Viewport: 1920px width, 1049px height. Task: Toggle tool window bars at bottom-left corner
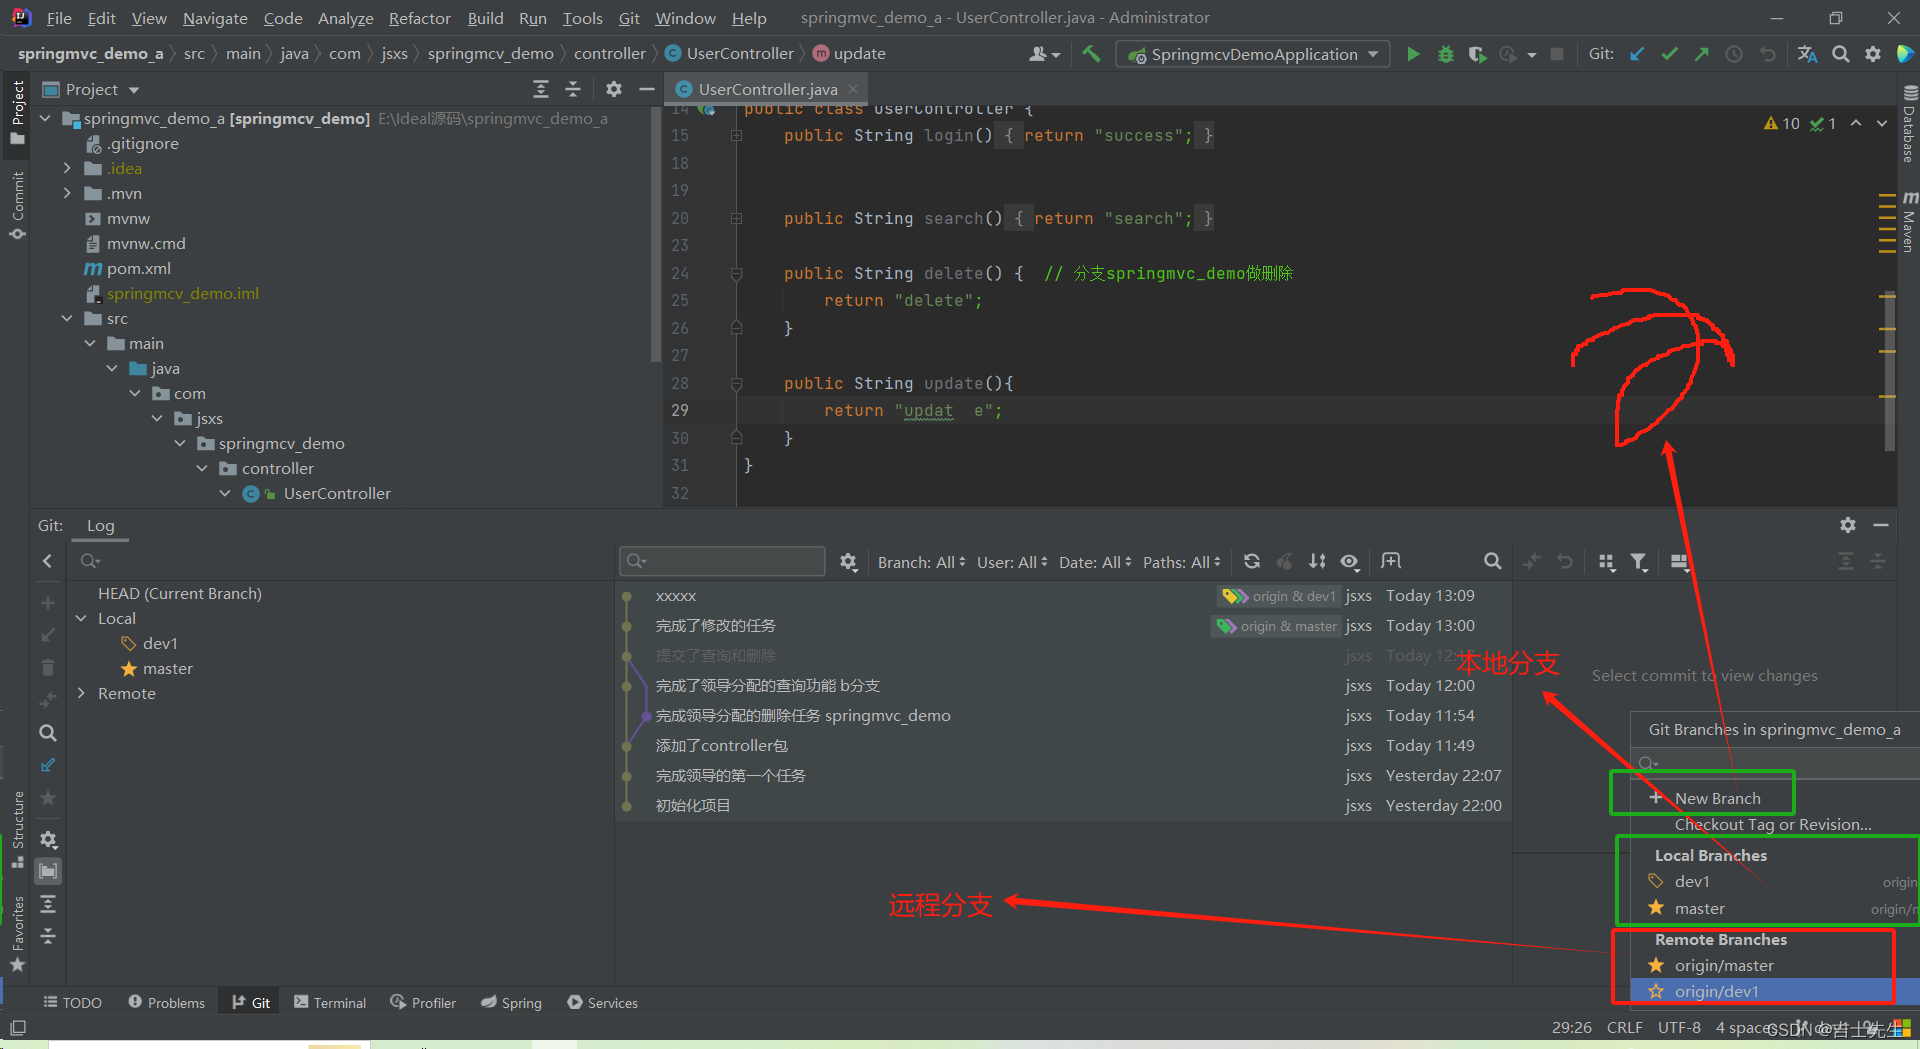(18, 1027)
